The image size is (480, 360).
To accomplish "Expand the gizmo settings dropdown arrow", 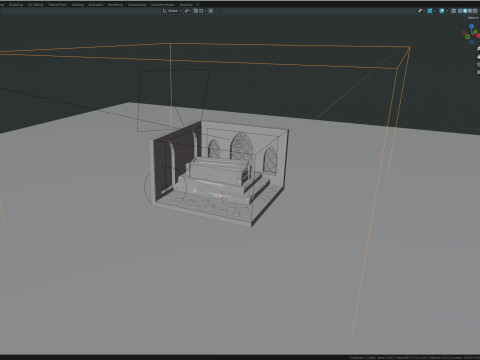I will pos(435,11).
